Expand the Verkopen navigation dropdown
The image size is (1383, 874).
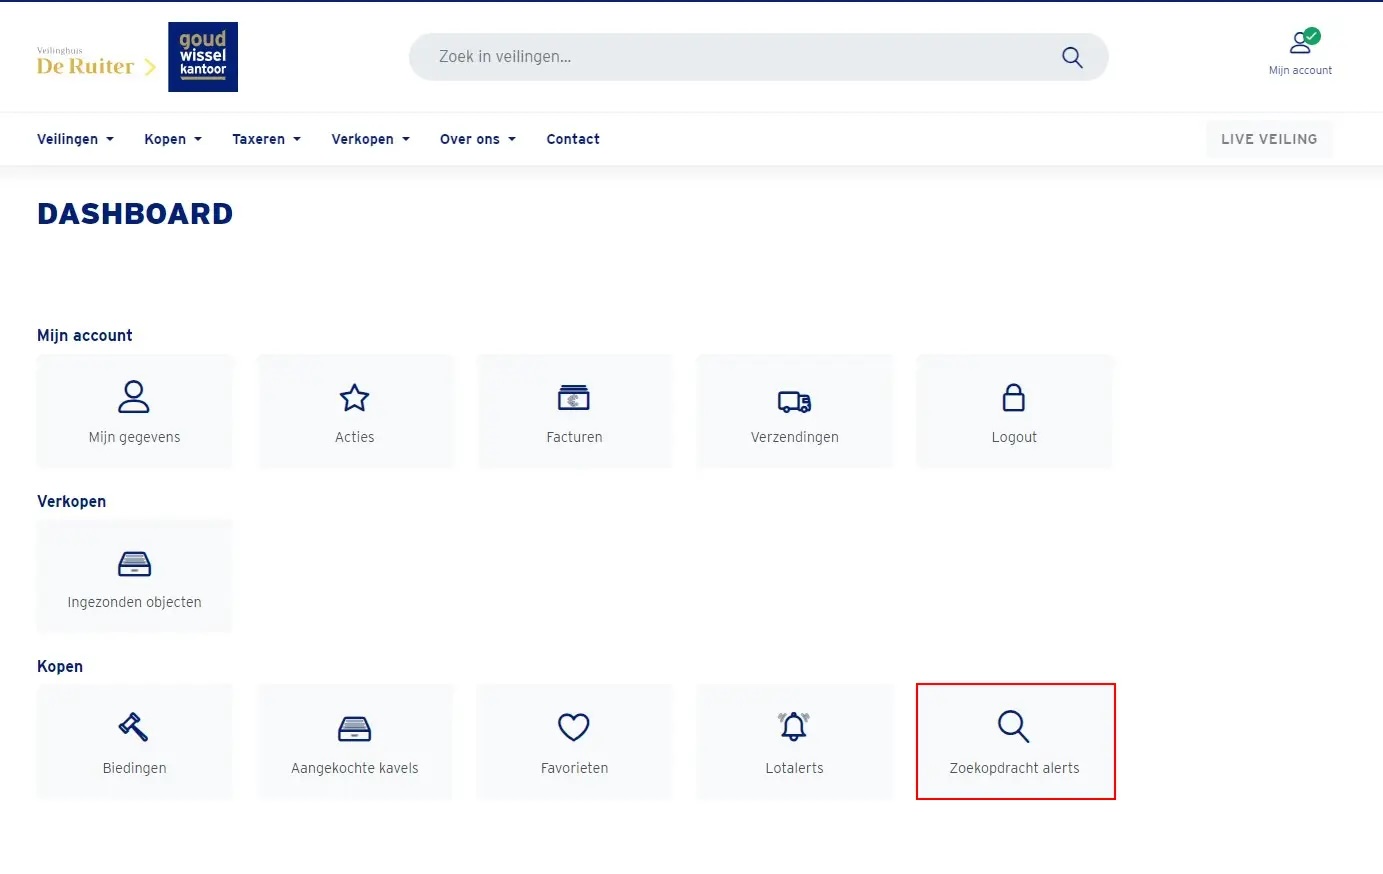370,139
